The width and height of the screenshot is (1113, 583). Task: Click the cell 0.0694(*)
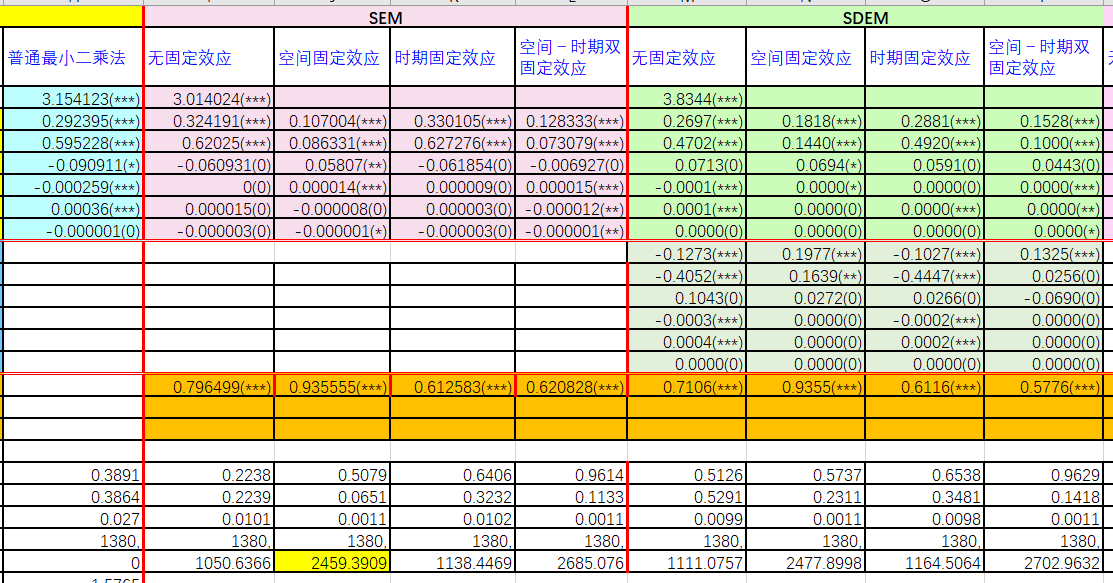pyautogui.click(x=806, y=165)
